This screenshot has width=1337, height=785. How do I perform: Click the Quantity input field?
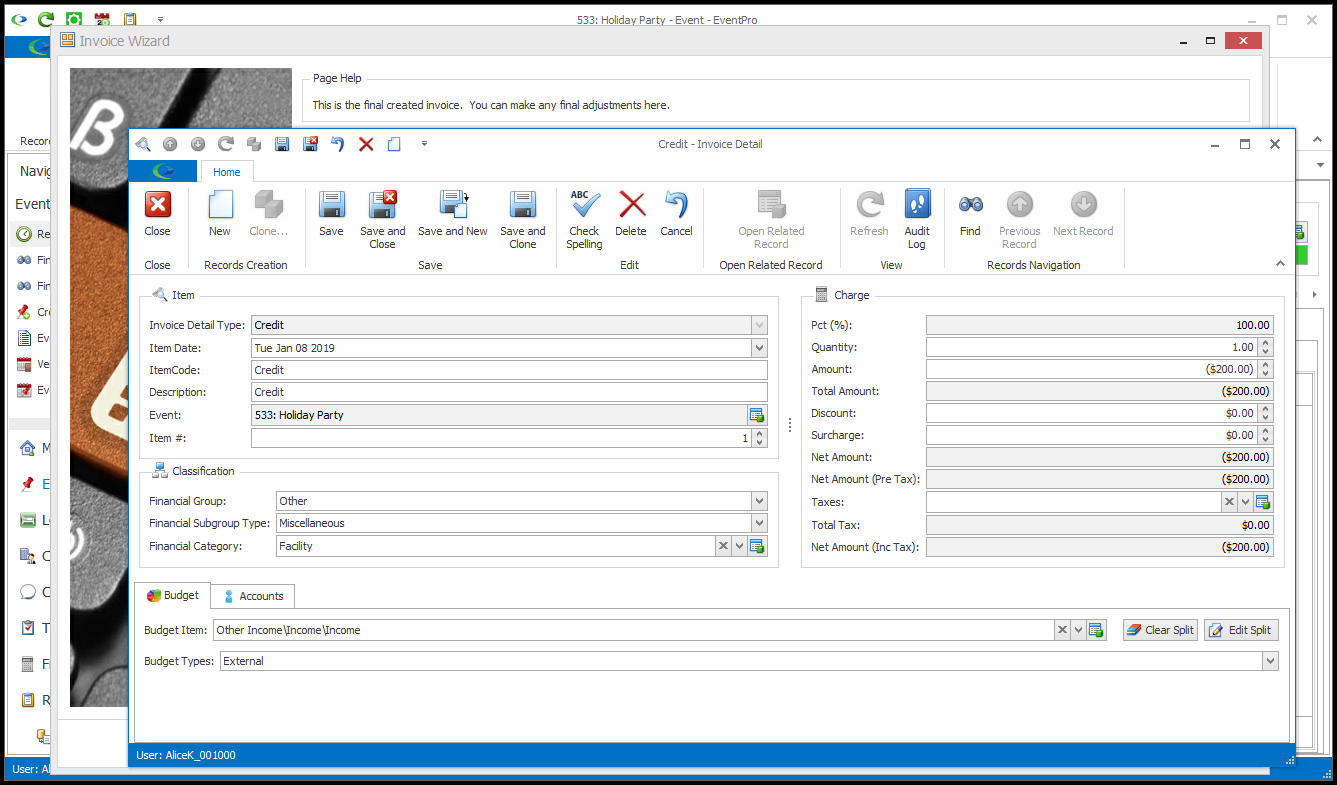(x=1092, y=347)
